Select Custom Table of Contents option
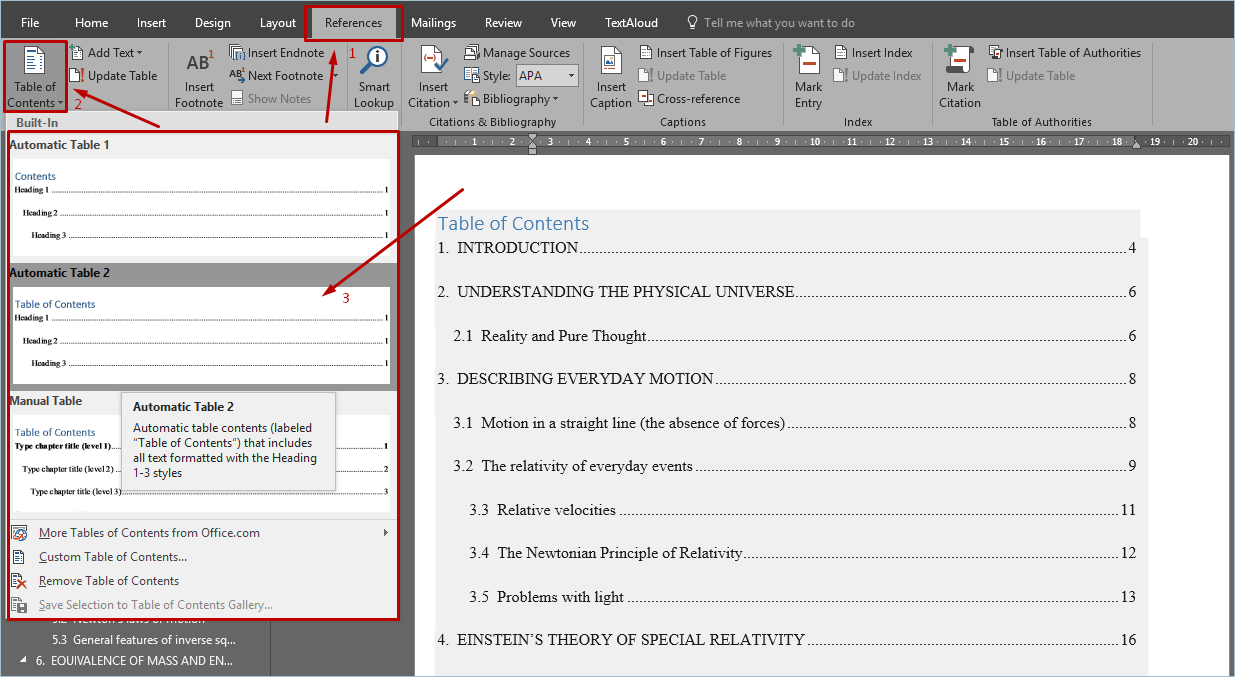Viewport: 1235px width, 677px height. pyautogui.click(x=112, y=557)
